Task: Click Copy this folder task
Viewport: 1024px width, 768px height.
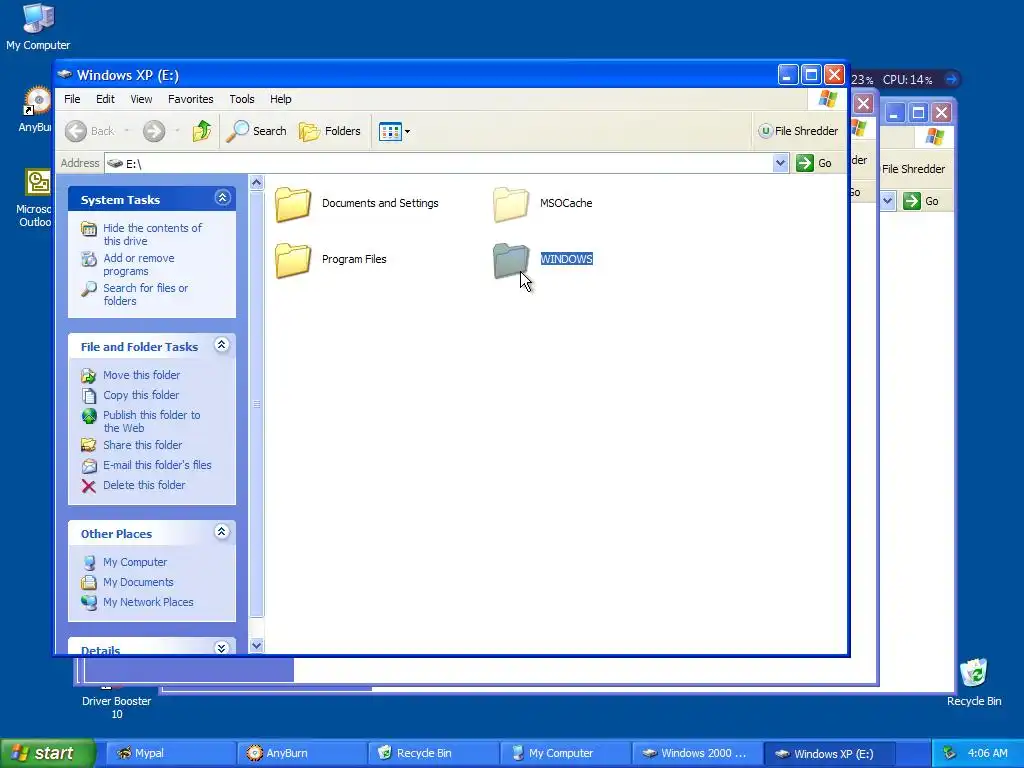Action: pos(141,395)
